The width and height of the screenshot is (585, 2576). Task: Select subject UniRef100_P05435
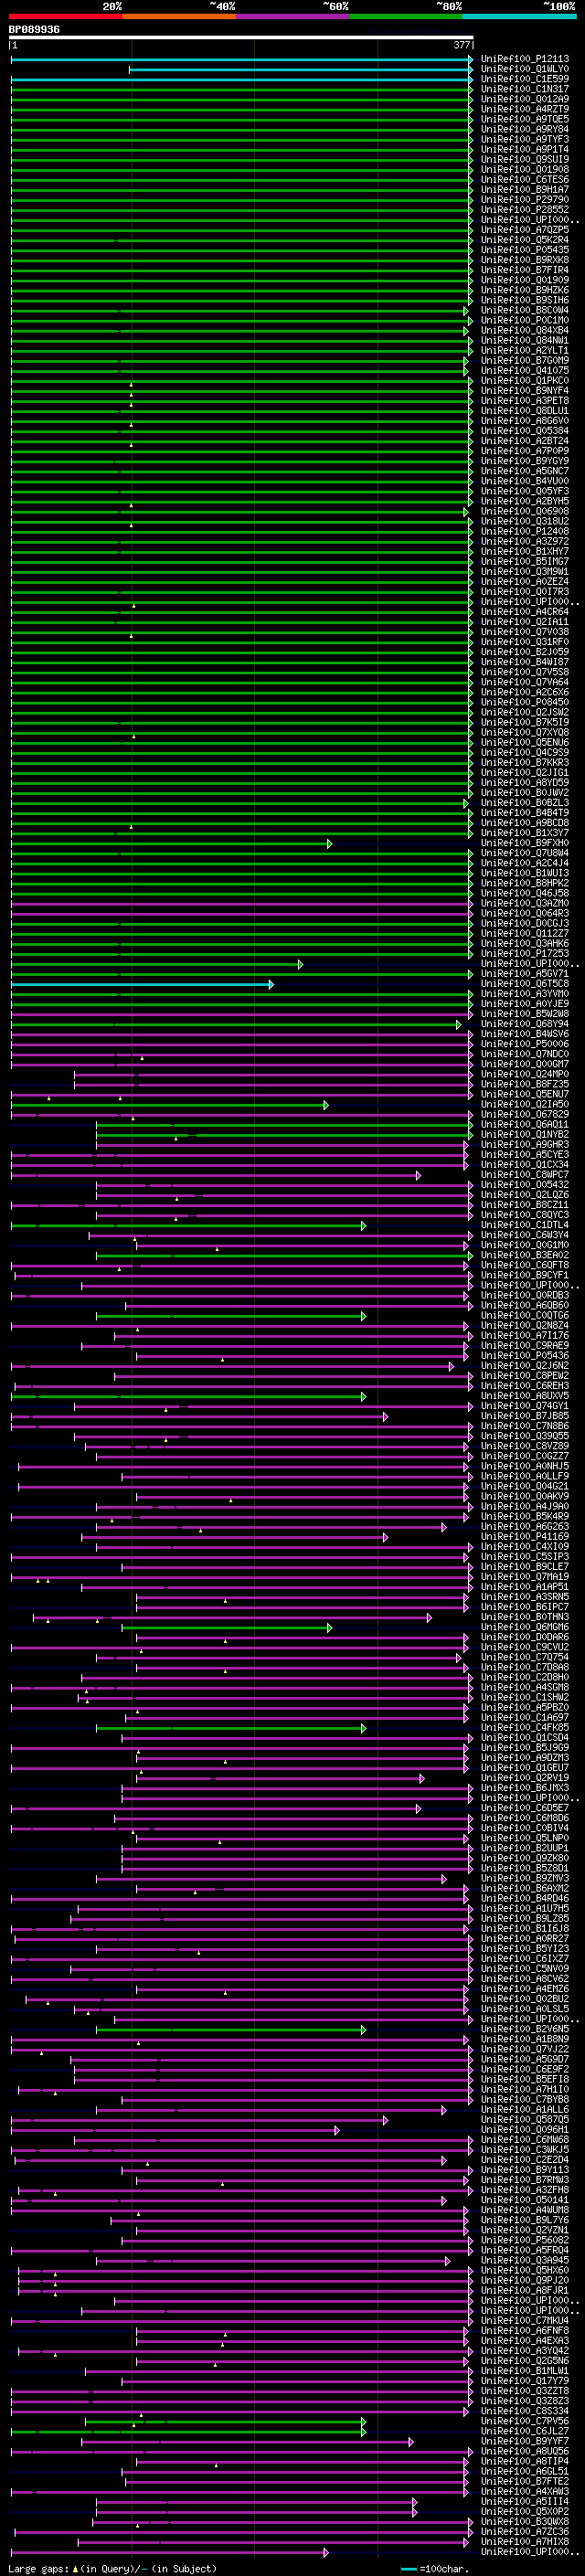(525, 250)
